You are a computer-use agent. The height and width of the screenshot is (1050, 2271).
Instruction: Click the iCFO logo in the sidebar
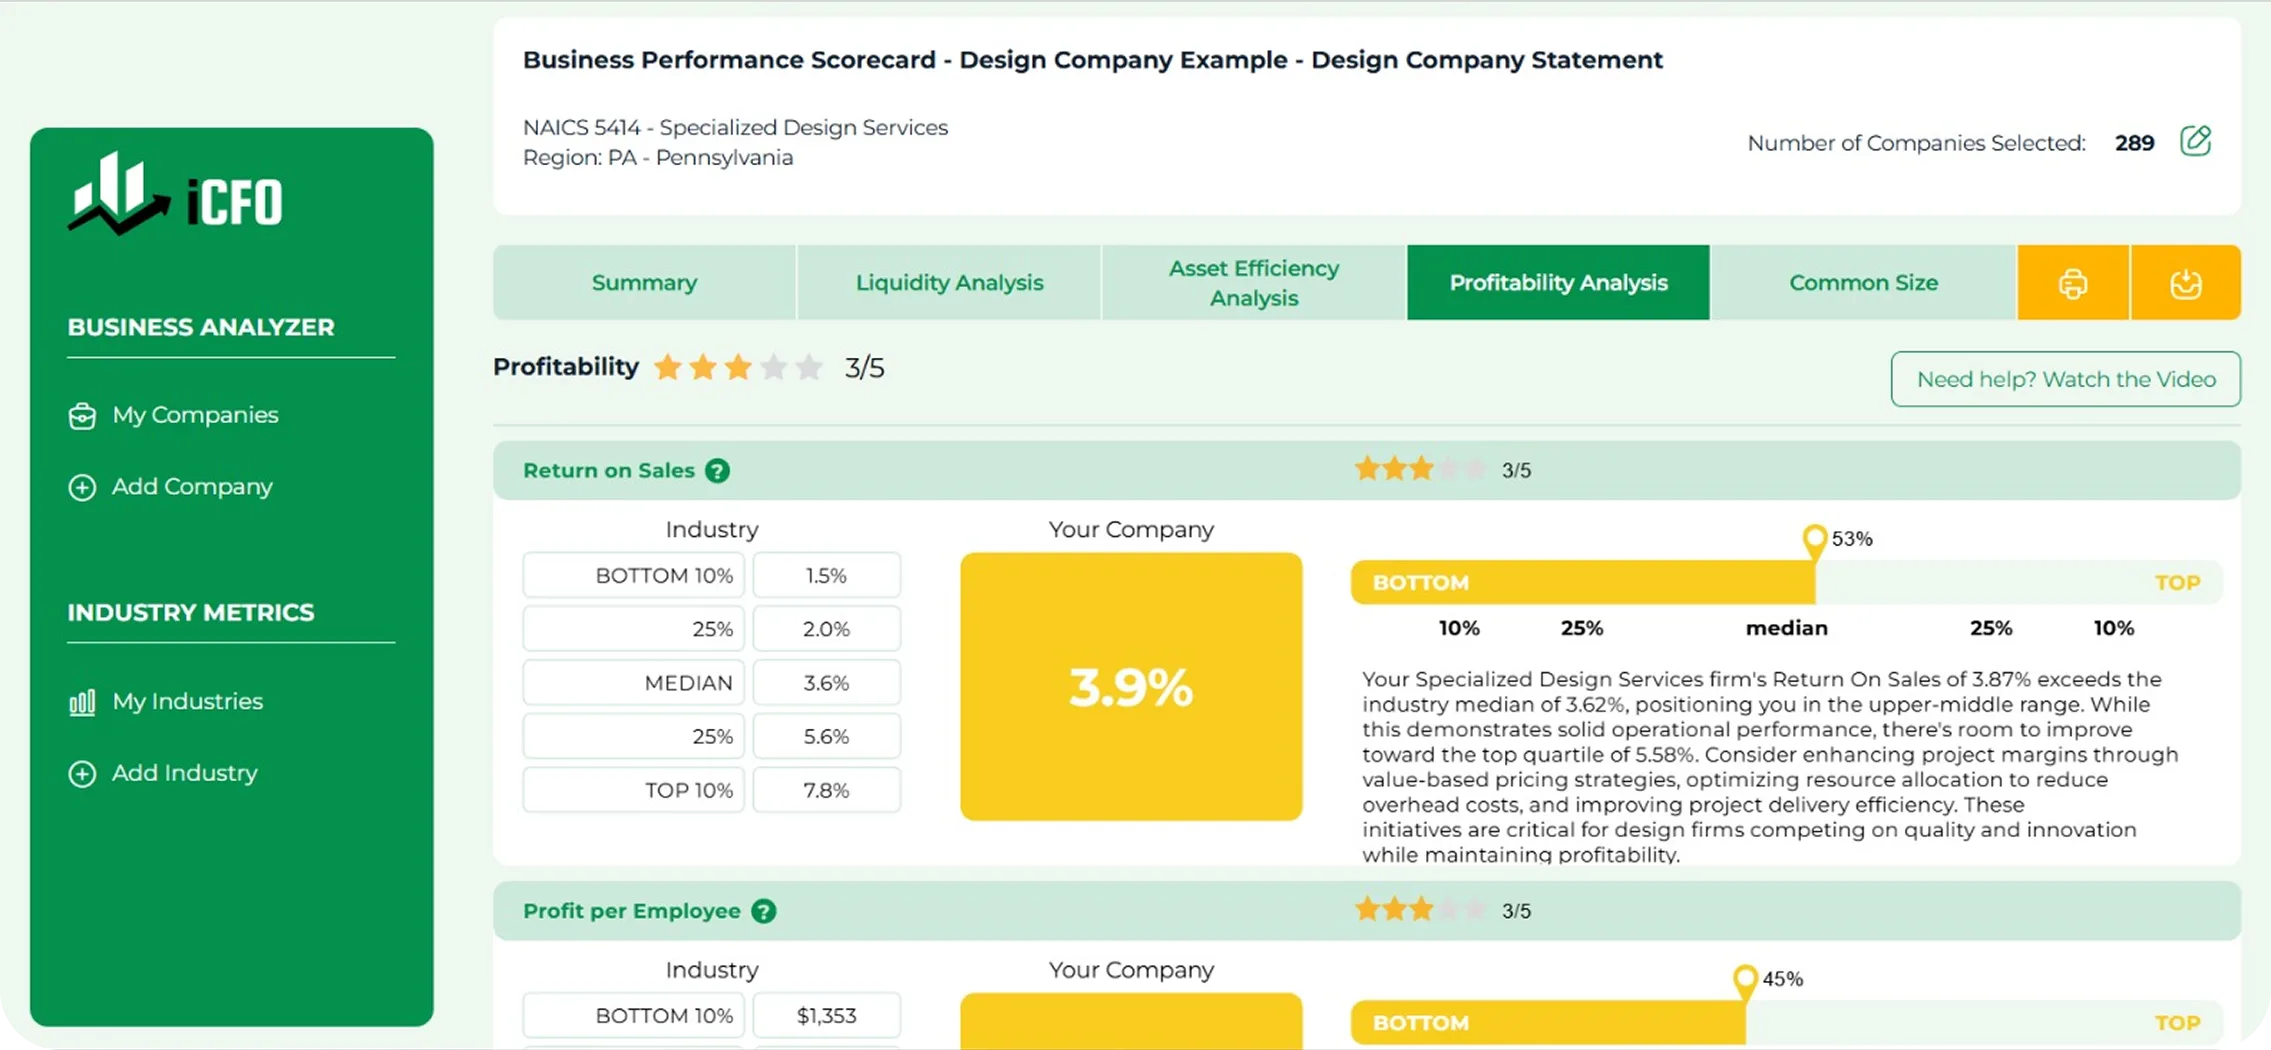click(x=175, y=195)
